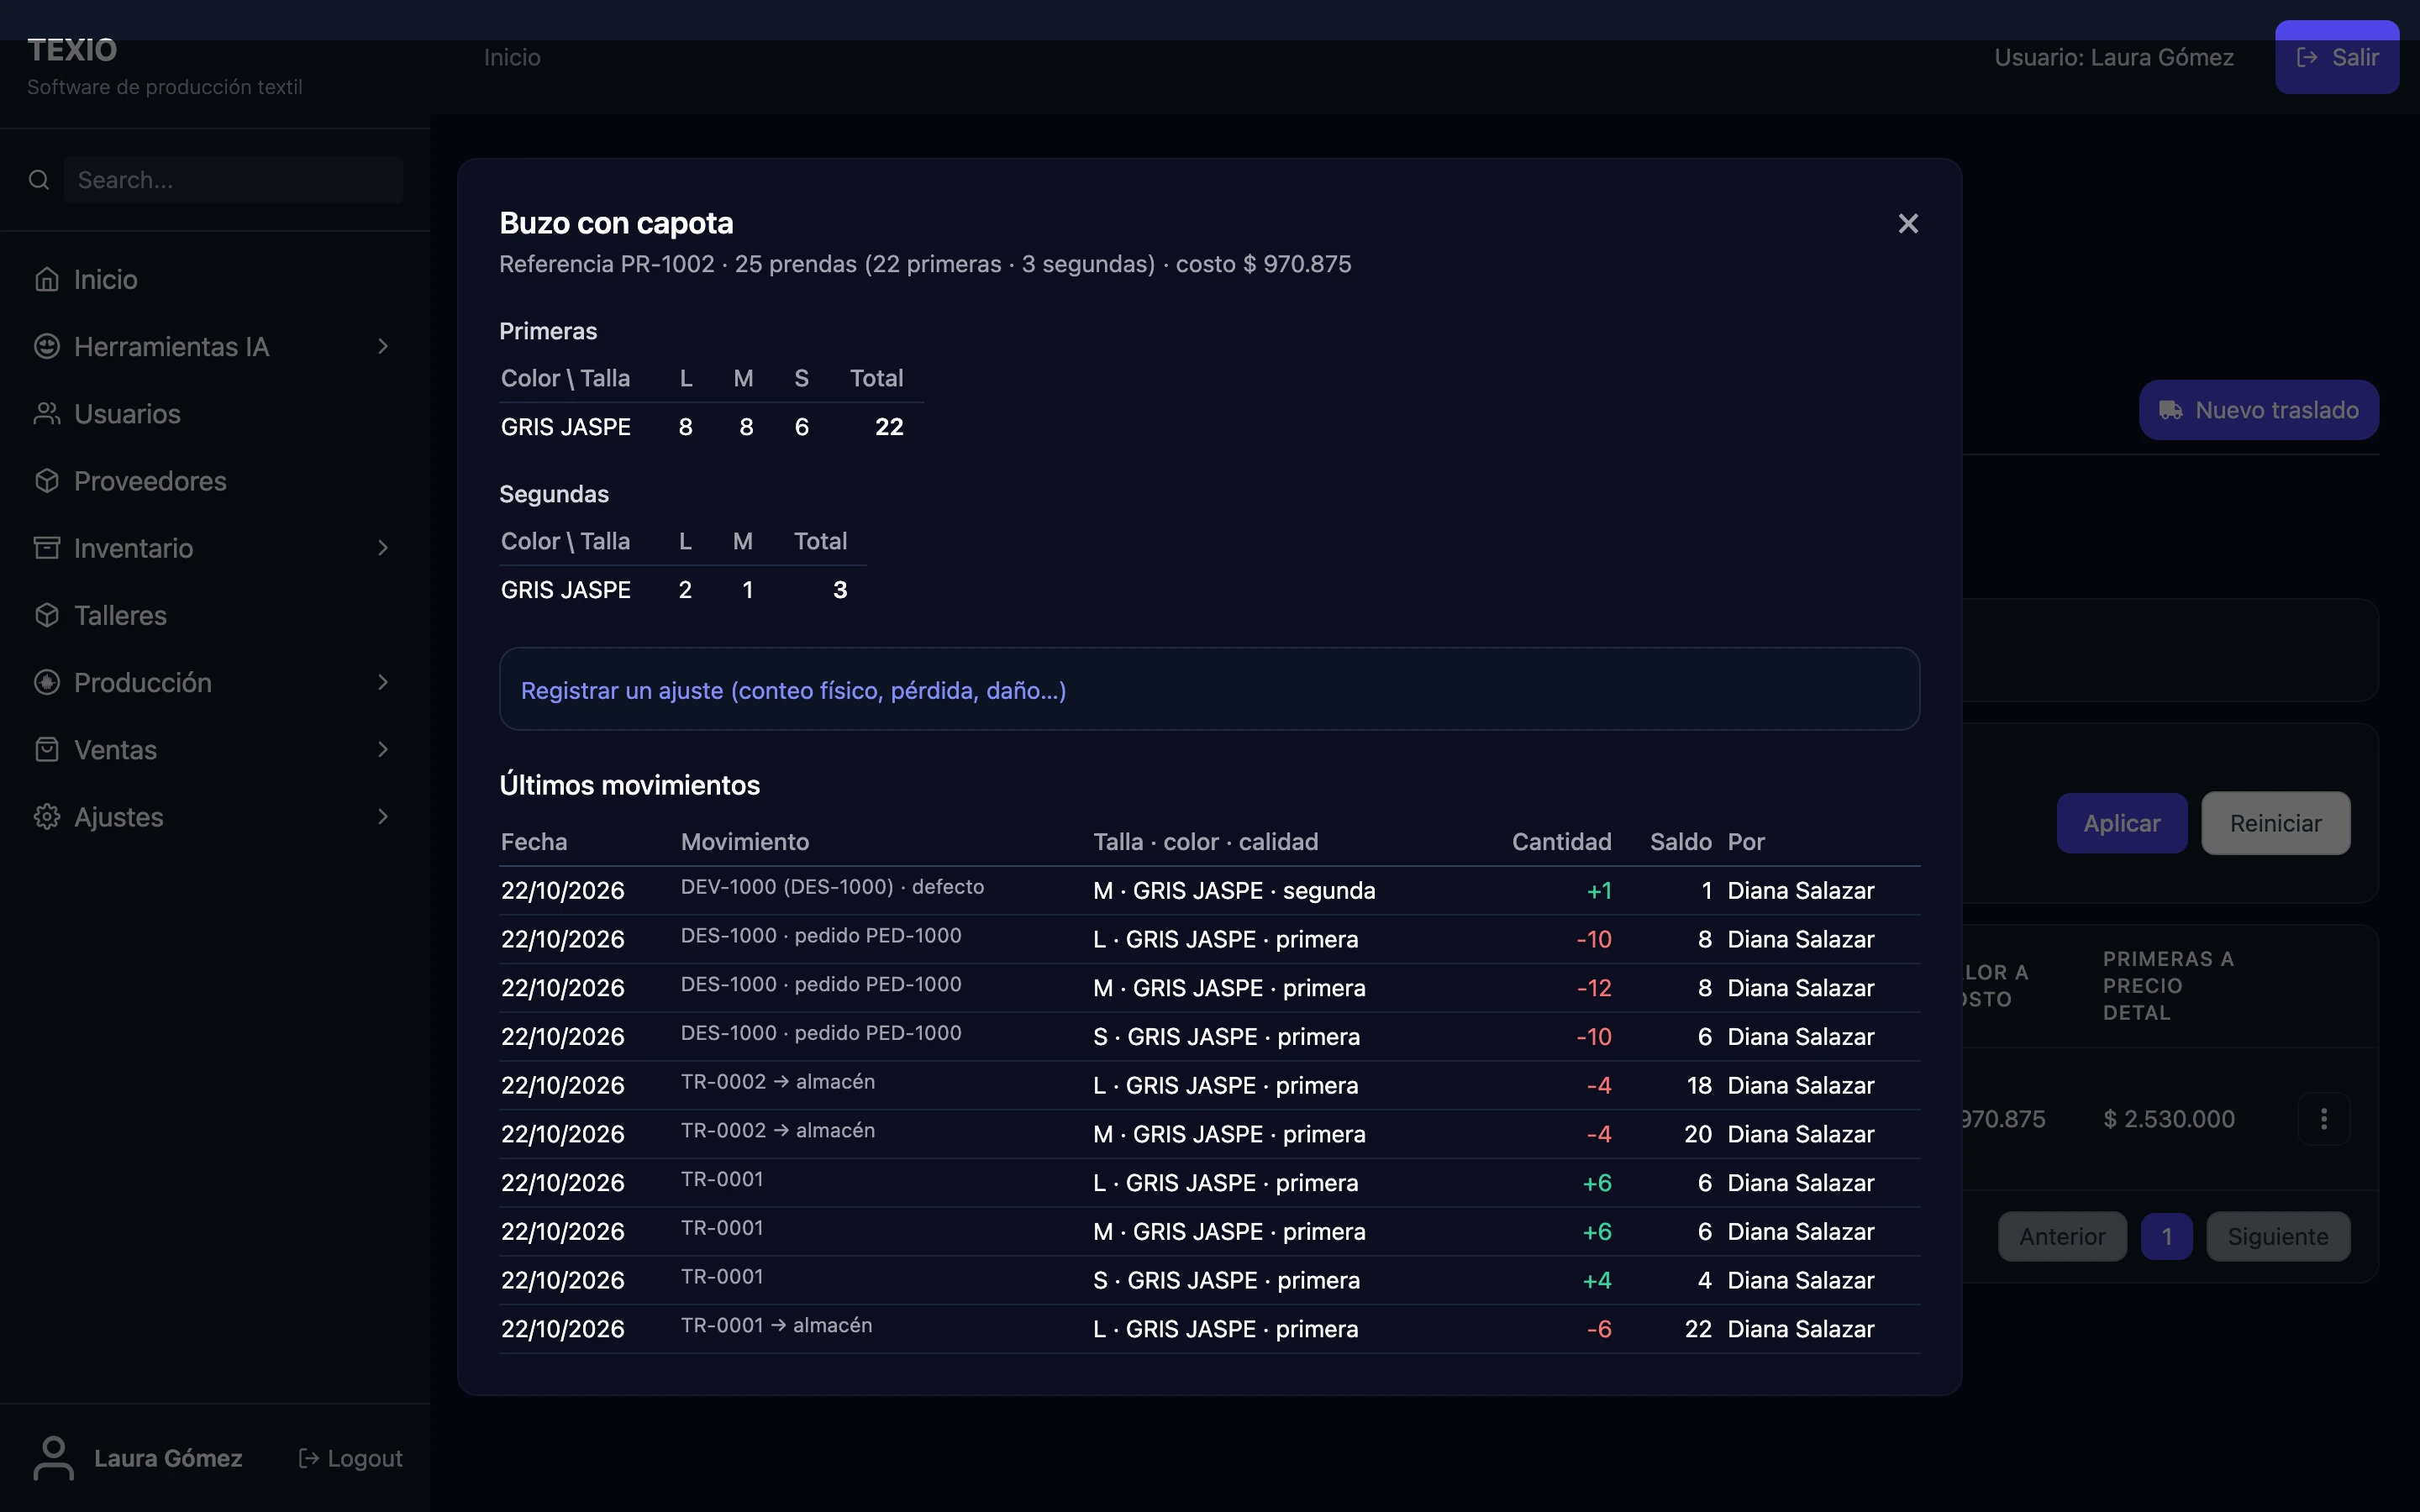Expand the Ventas submenu chevron

(383, 749)
